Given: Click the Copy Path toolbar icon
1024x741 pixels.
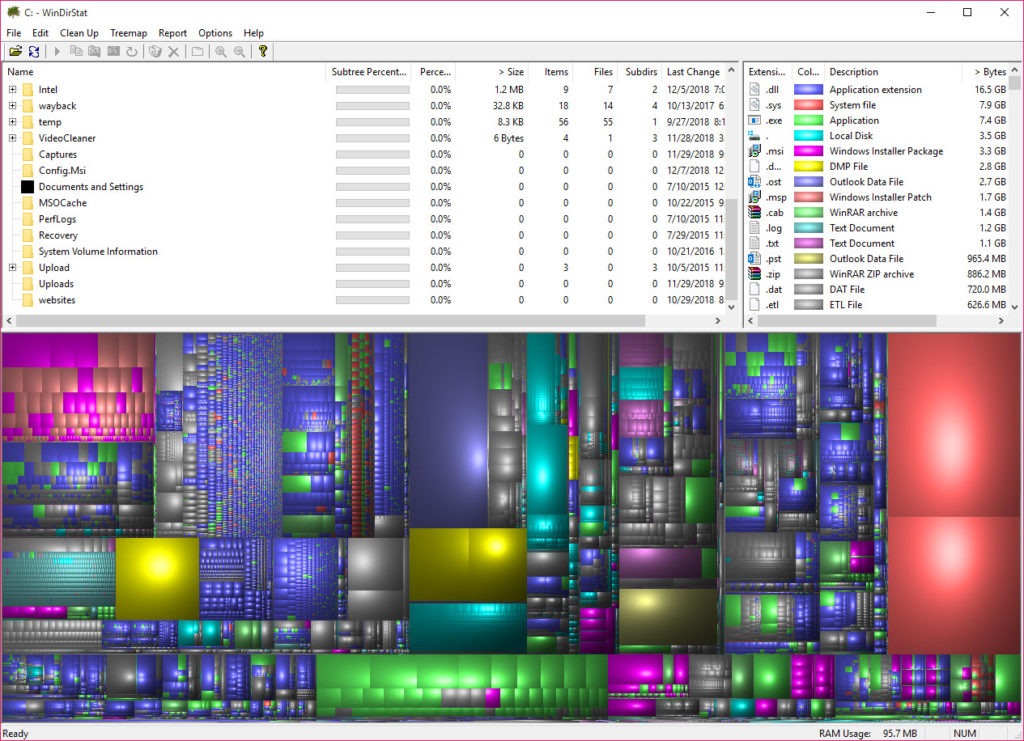Looking at the screenshot, I should click(x=76, y=51).
